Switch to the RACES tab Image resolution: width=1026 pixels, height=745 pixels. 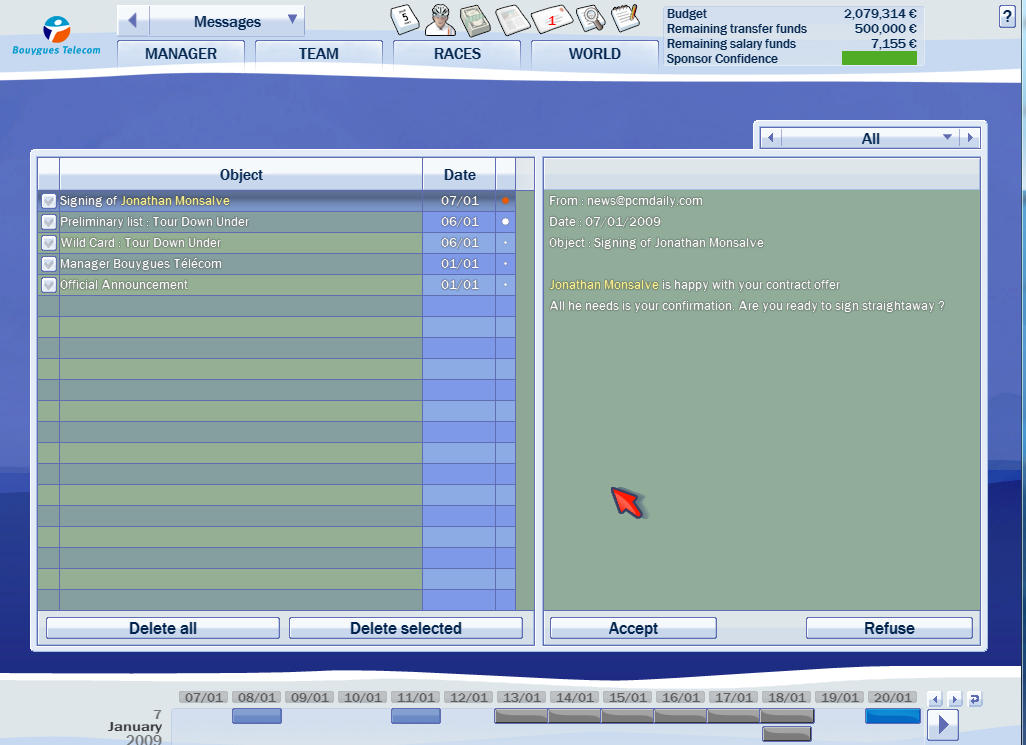(x=457, y=54)
